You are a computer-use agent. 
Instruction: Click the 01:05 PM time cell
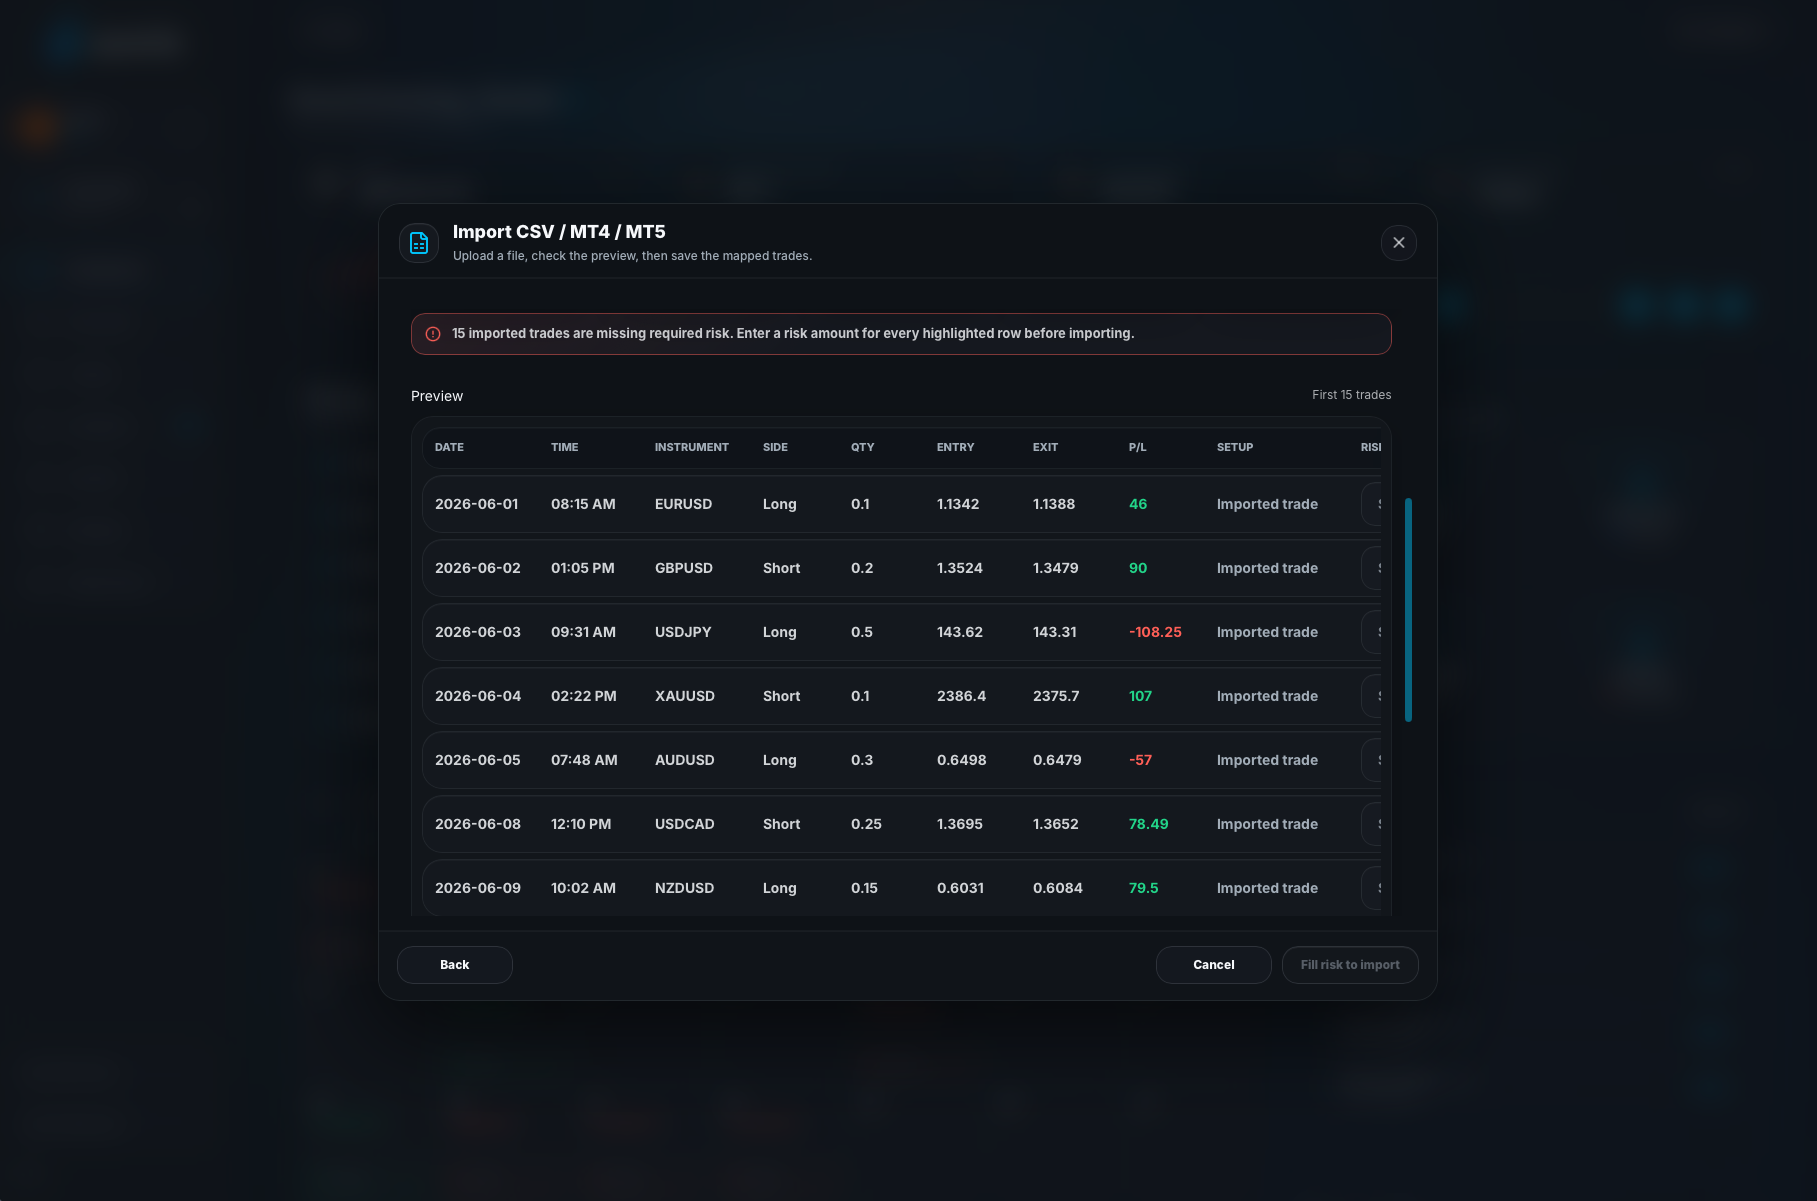(583, 568)
